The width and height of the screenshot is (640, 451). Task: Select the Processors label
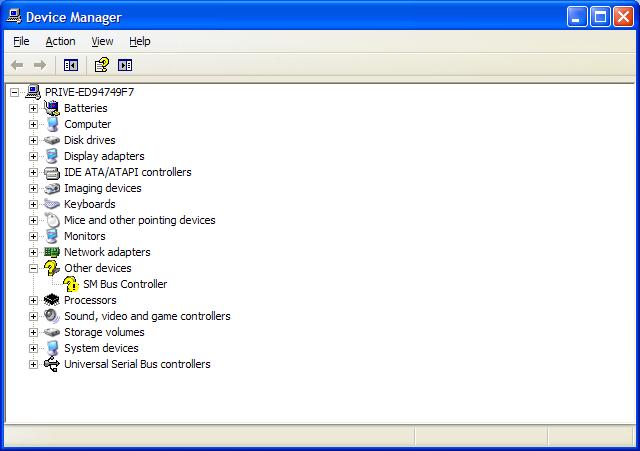coord(90,300)
